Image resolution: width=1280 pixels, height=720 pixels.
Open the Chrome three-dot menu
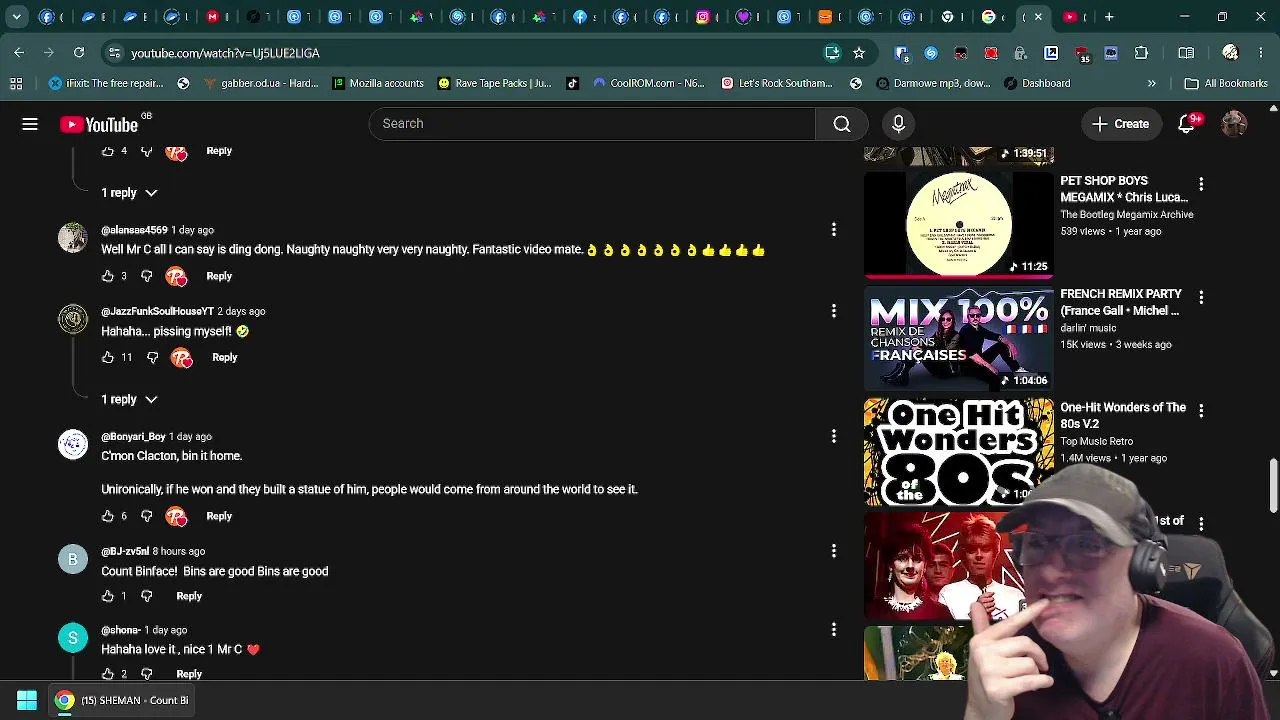coord(1260,53)
